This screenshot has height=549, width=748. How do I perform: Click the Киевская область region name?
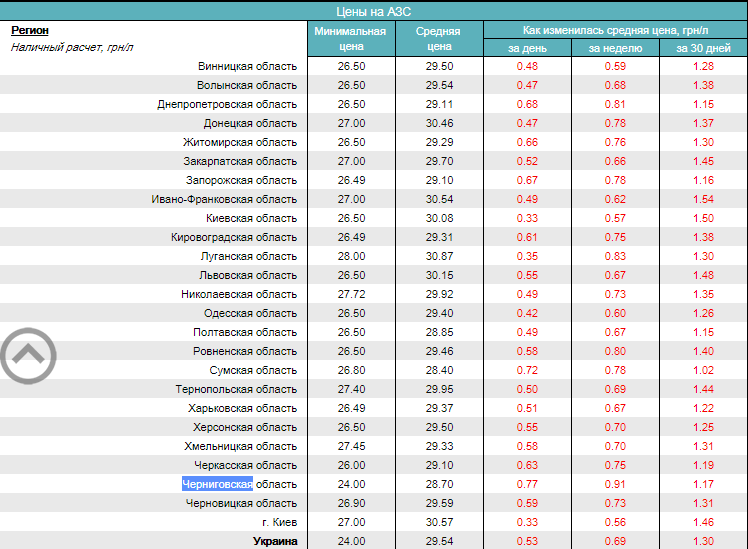pyautogui.click(x=251, y=218)
